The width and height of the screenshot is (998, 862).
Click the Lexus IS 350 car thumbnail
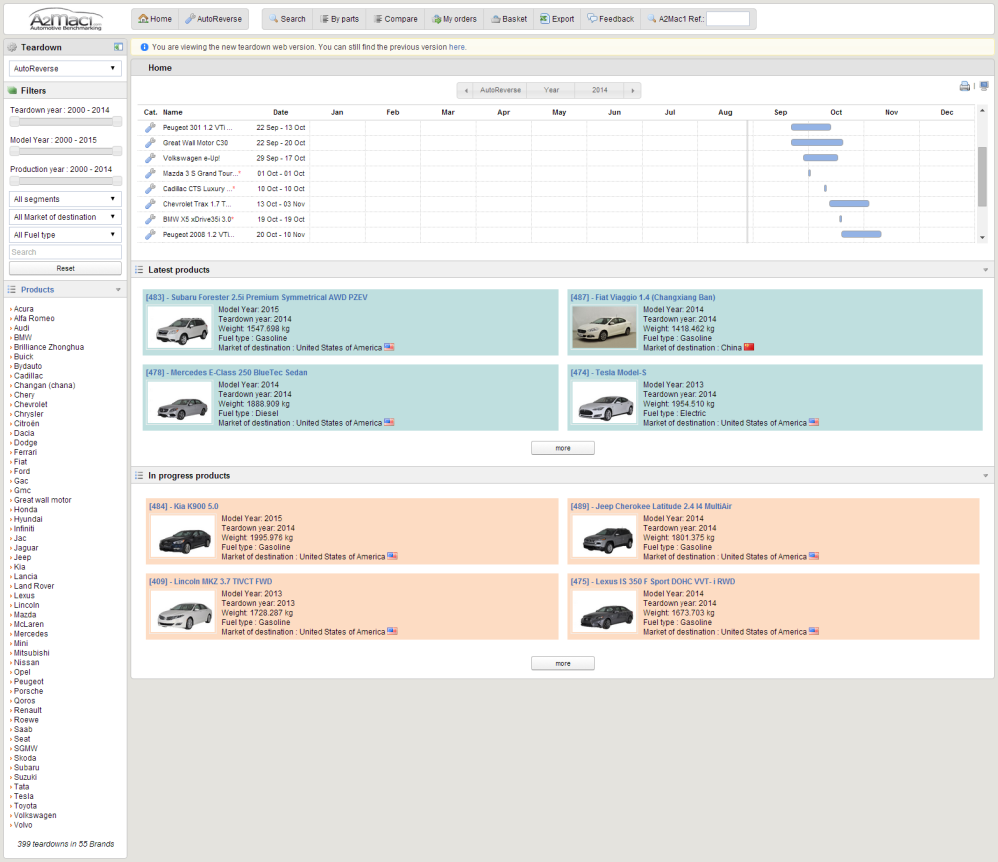pyautogui.click(x=604, y=611)
